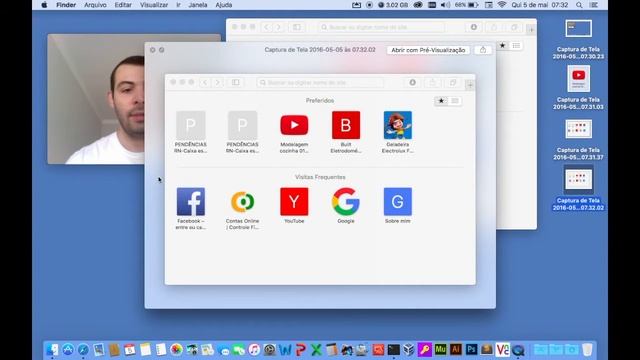Image resolution: width=640 pixels, height=360 pixels.
Task: Open the first PENDÊNCIAS RN-Caixa favorite tile
Action: point(191,132)
